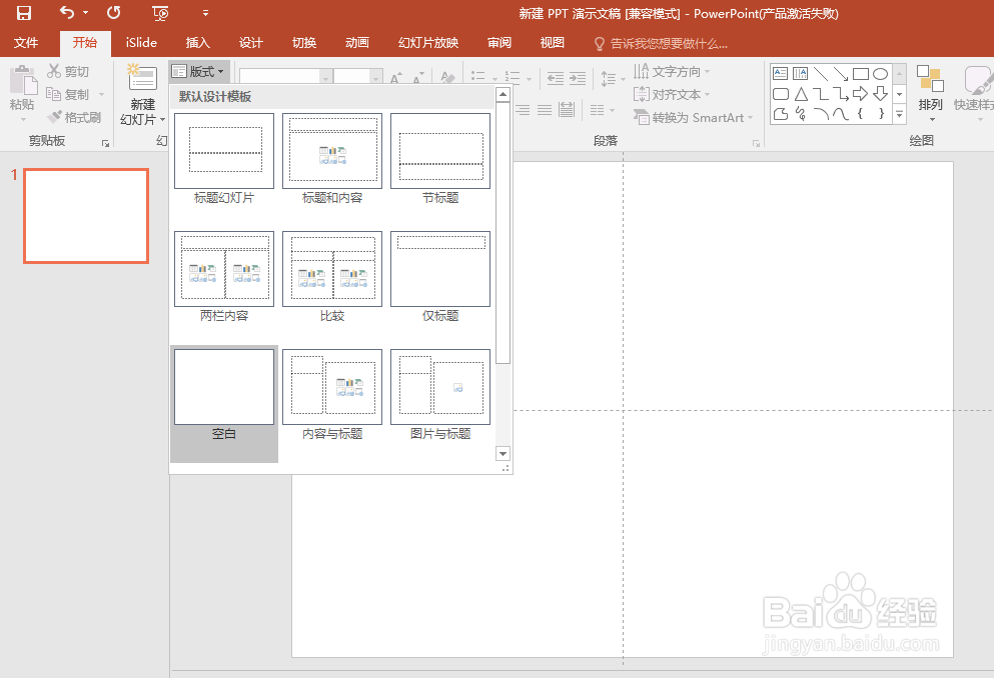Select the 标题和内容 layout thumbnail
Viewport: 994px width, 678px height.
pyautogui.click(x=332, y=151)
